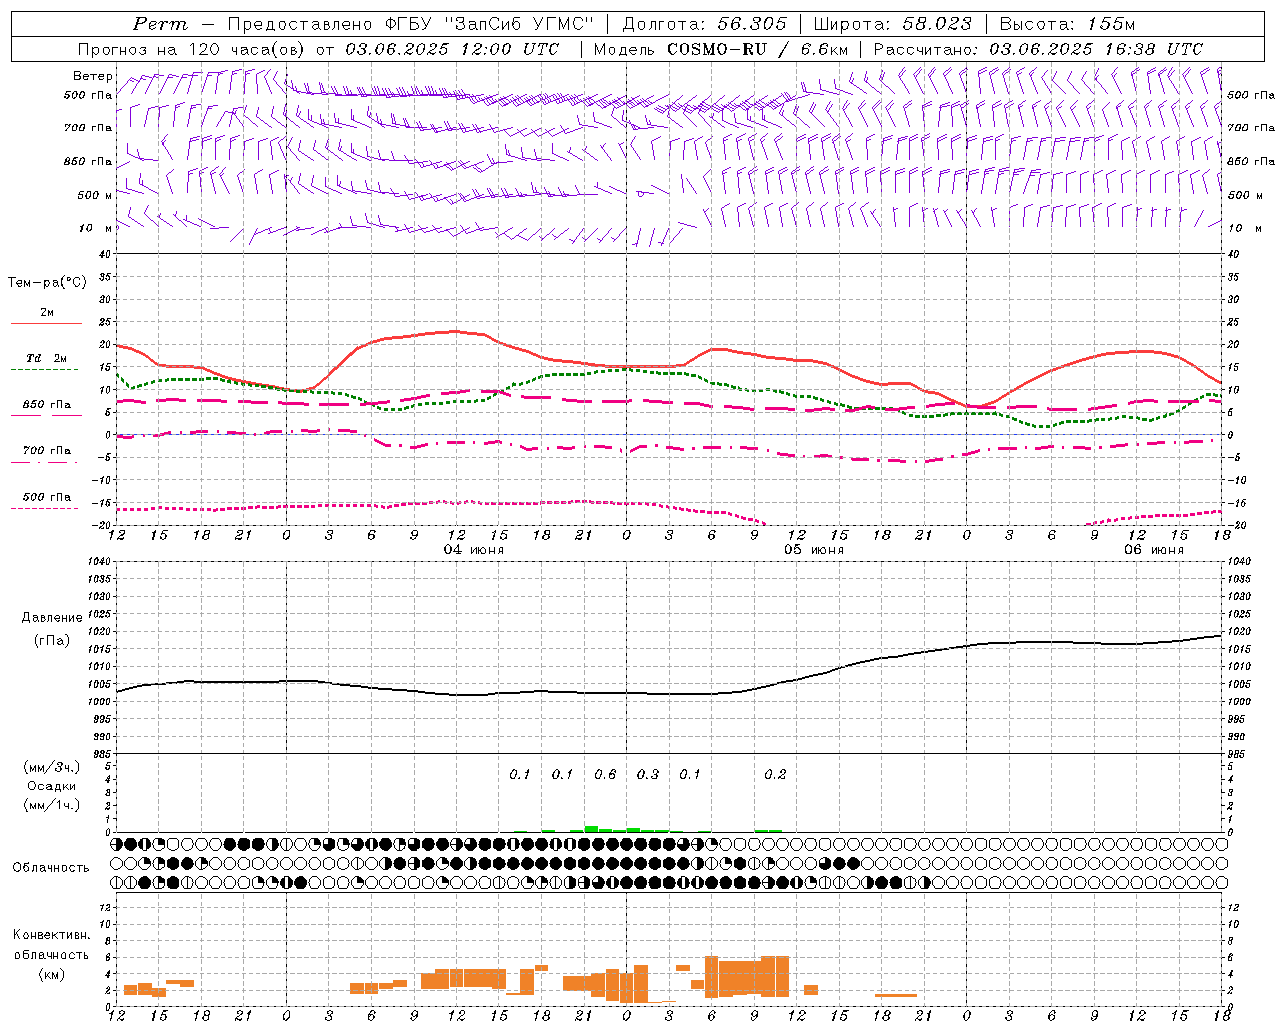Click the "0.3" precipitation amount value
The image size is (1280, 1024).
pyautogui.click(x=648, y=774)
